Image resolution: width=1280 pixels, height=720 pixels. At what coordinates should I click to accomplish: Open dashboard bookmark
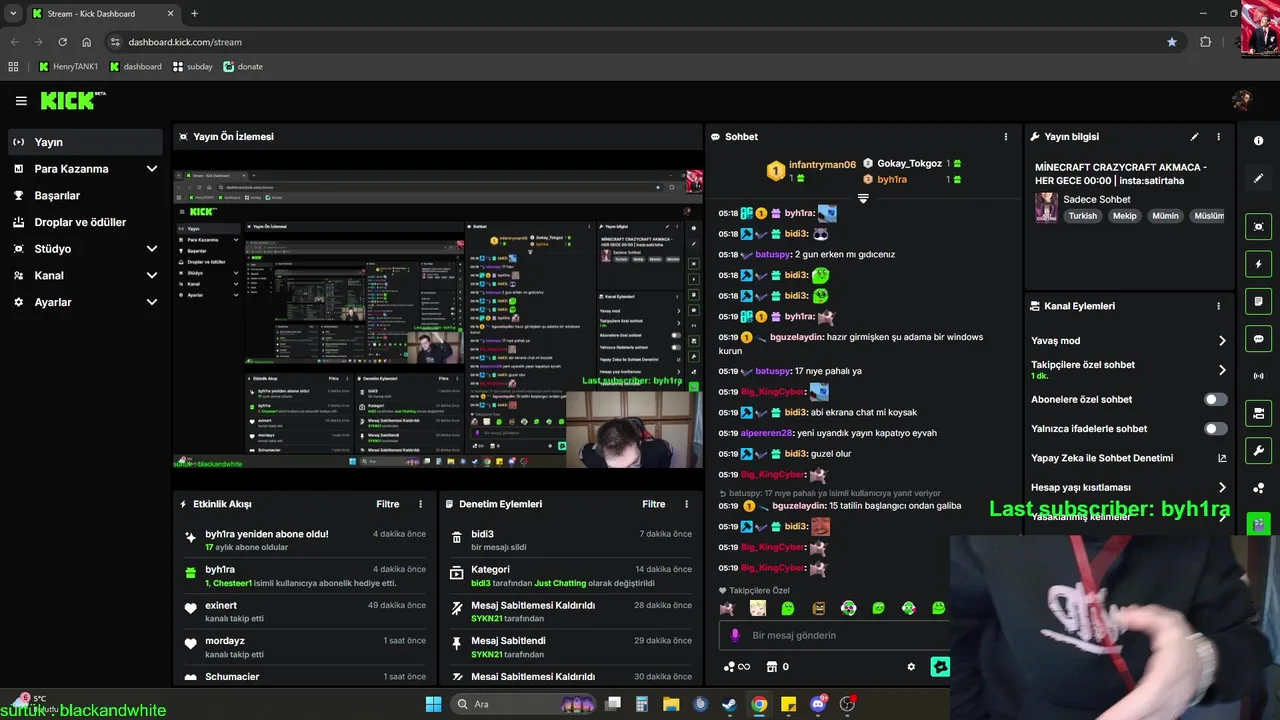[x=135, y=67]
